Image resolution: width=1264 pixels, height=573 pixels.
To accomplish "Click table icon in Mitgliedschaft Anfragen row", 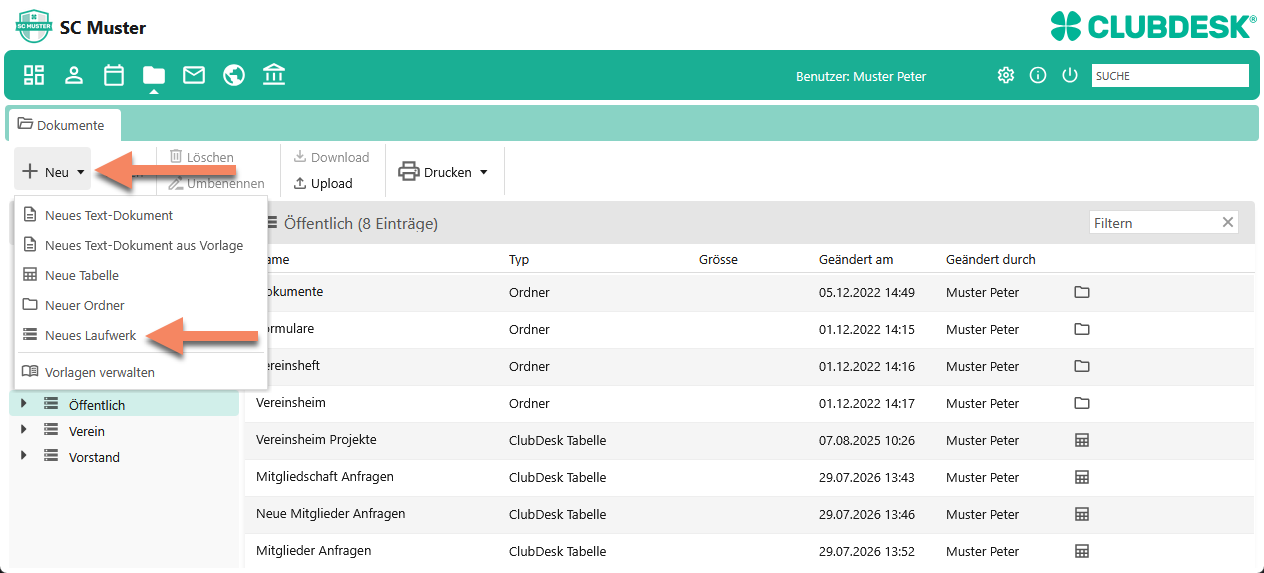I will pos(1081,477).
